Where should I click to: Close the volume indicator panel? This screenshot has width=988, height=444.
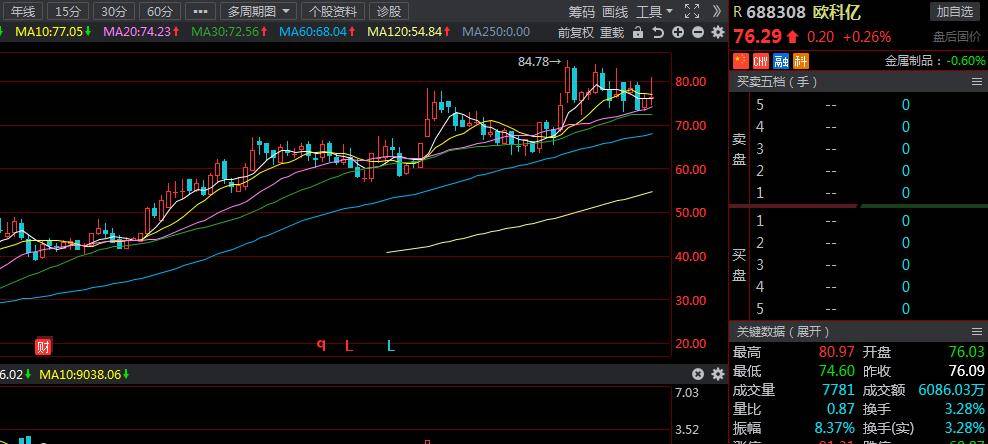[x=698, y=374]
